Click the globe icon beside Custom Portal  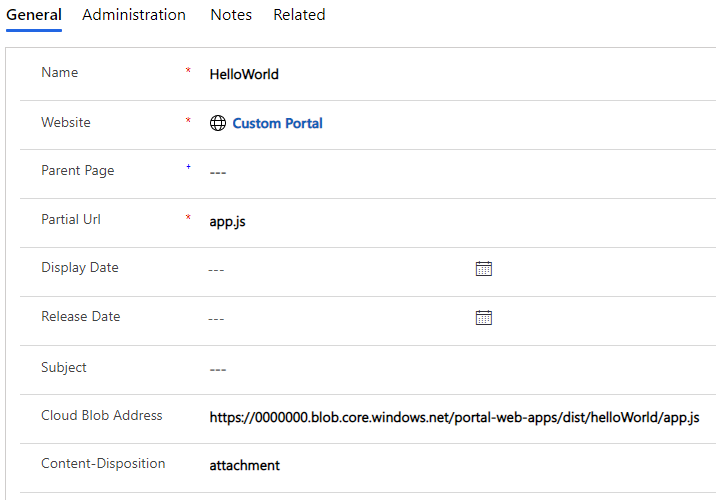tap(218, 123)
